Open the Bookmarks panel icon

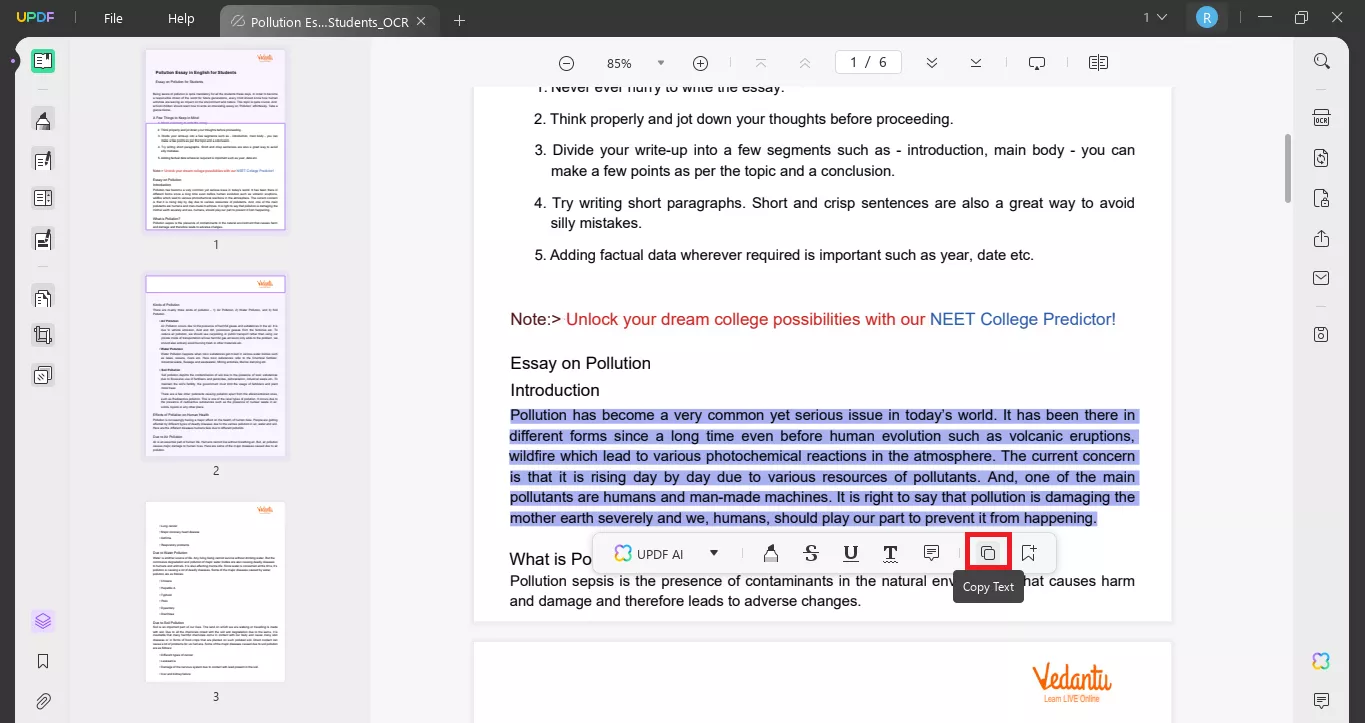pyautogui.click(x=43, y=661)
